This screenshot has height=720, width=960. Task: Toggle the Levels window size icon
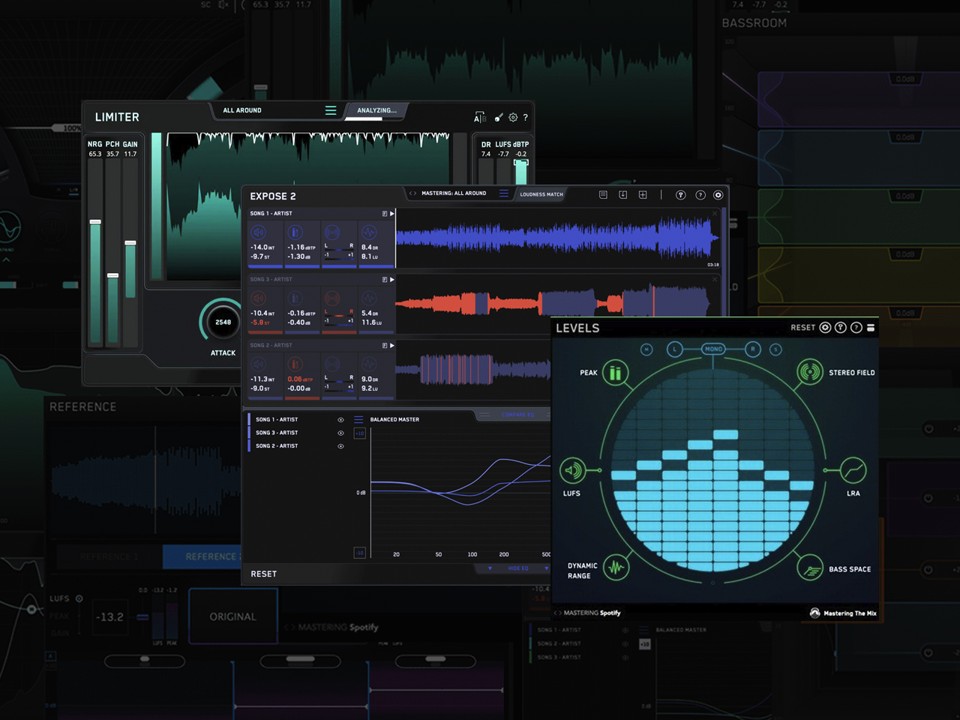[871, 328]
